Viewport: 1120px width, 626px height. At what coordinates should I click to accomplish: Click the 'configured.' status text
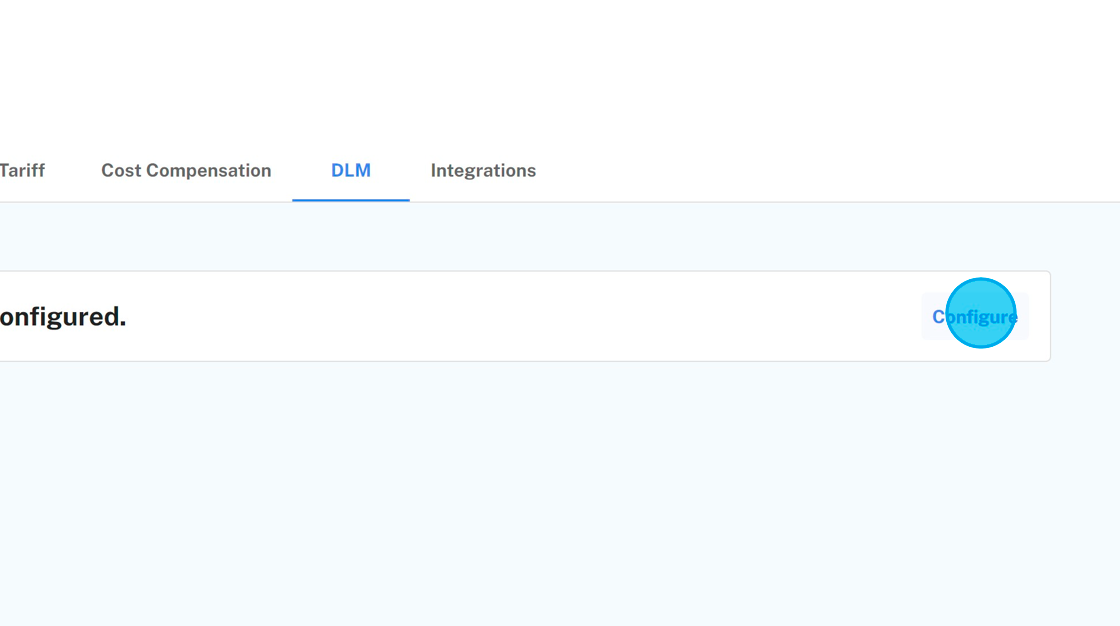[x=62, y=317]
